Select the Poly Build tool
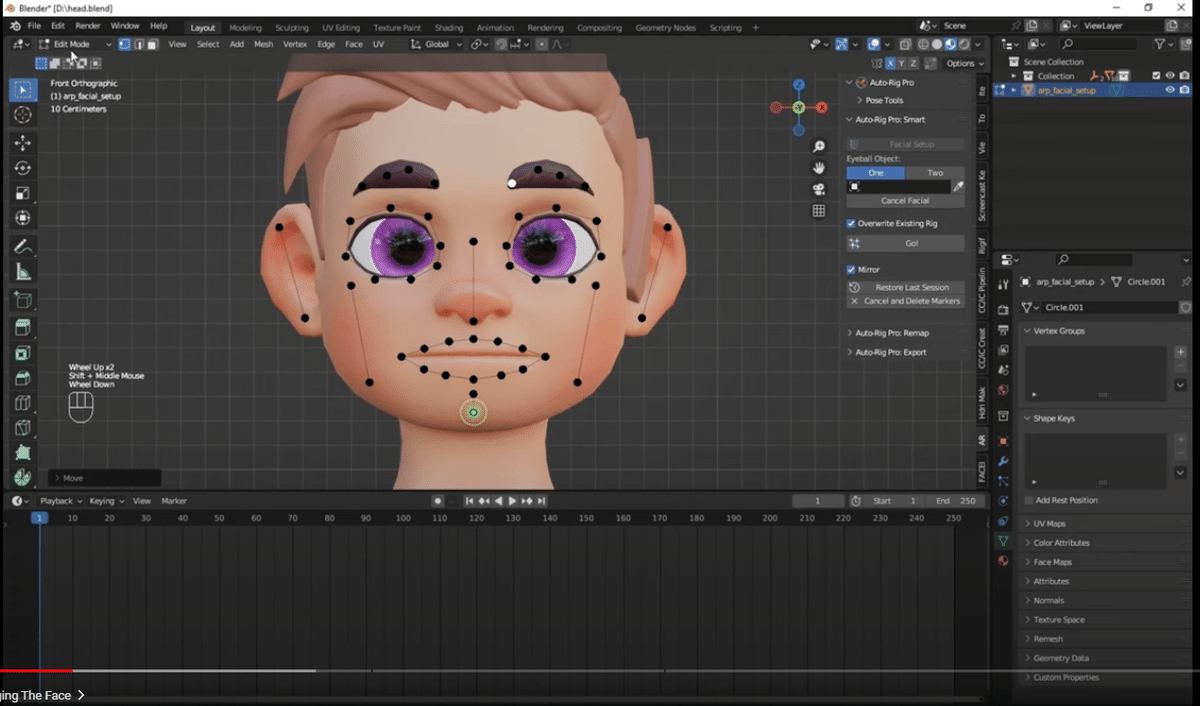Screen dimensions: 1200x706 tap(23, 453)
